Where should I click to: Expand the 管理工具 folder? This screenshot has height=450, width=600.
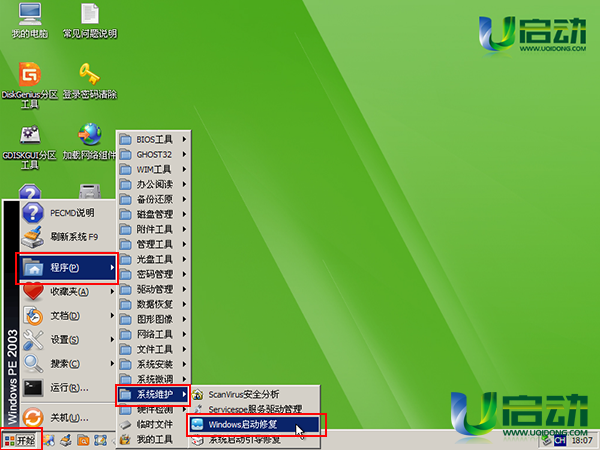154,244
